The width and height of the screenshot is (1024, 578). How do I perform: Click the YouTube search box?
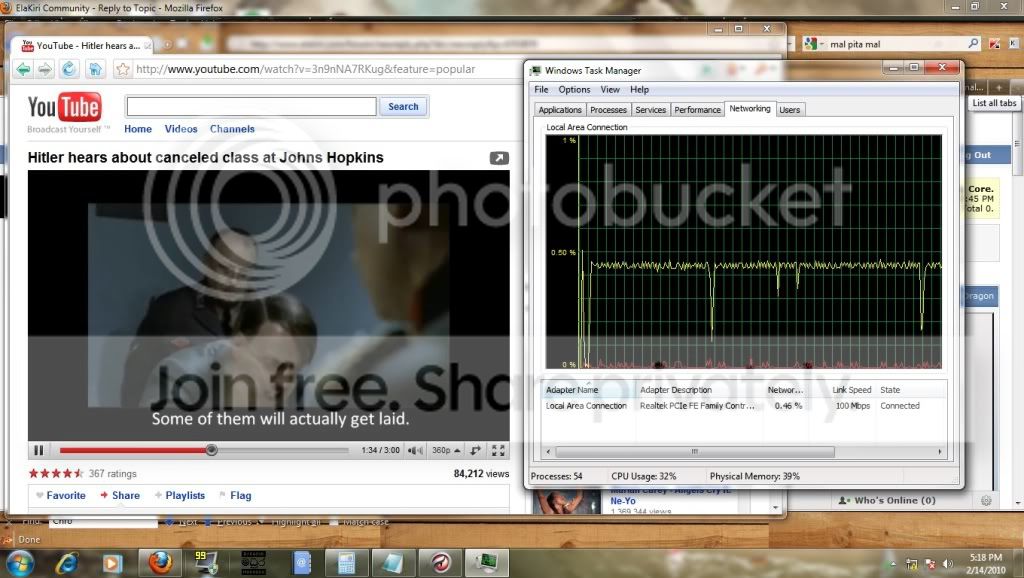pos(251,106)
